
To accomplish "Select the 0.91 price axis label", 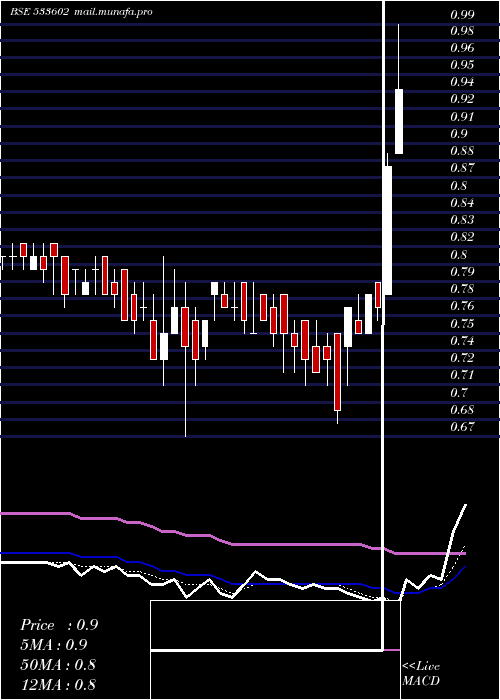I will [462, 117].
